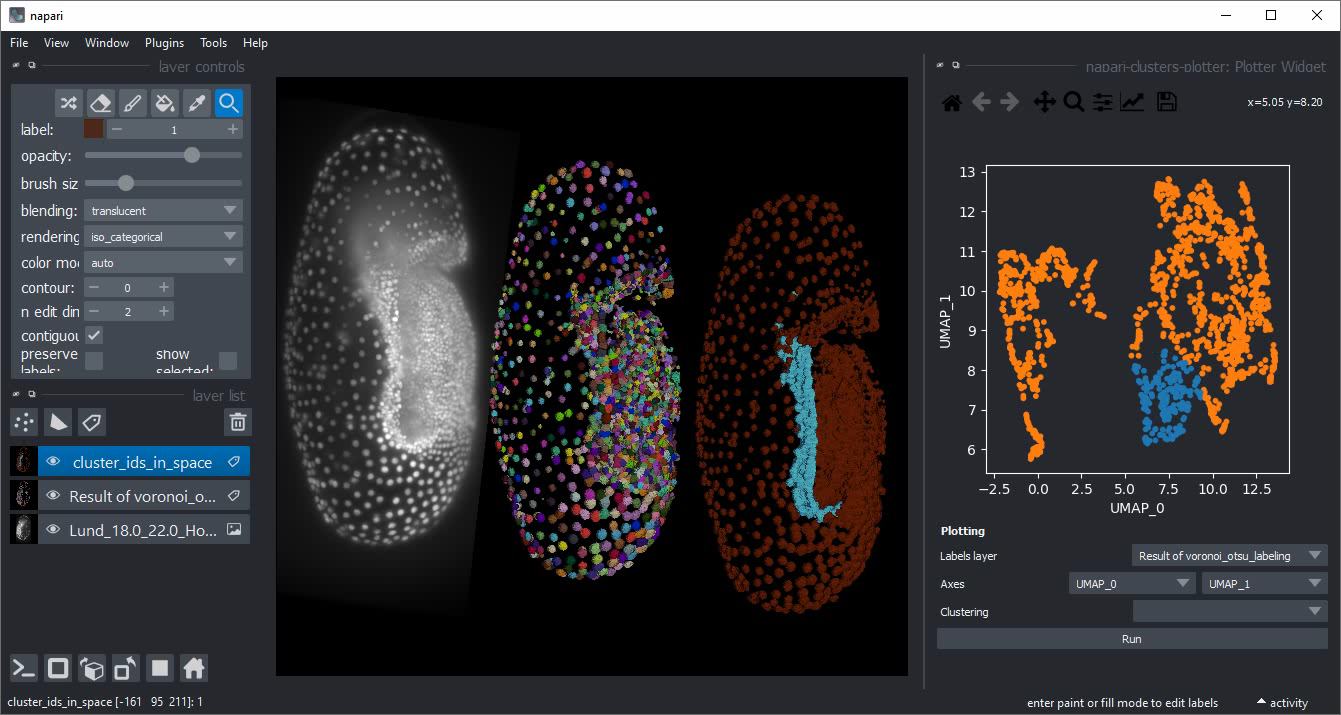Screen dimensions: 1341x715
Task: Open the Plugins menu
Action: tap(164, 43)
